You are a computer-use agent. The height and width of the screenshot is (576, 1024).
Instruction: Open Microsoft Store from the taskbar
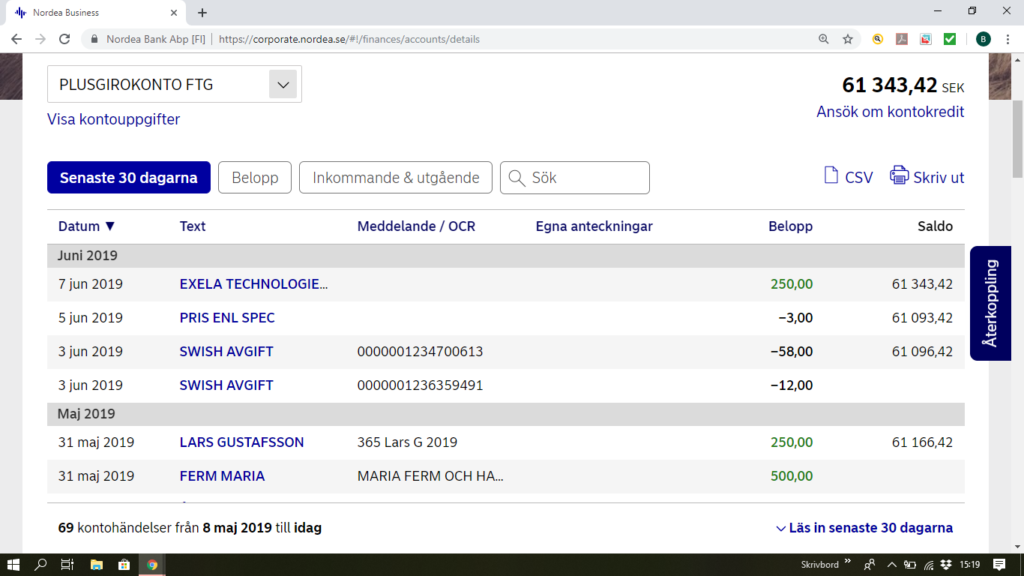click(124, 565)
